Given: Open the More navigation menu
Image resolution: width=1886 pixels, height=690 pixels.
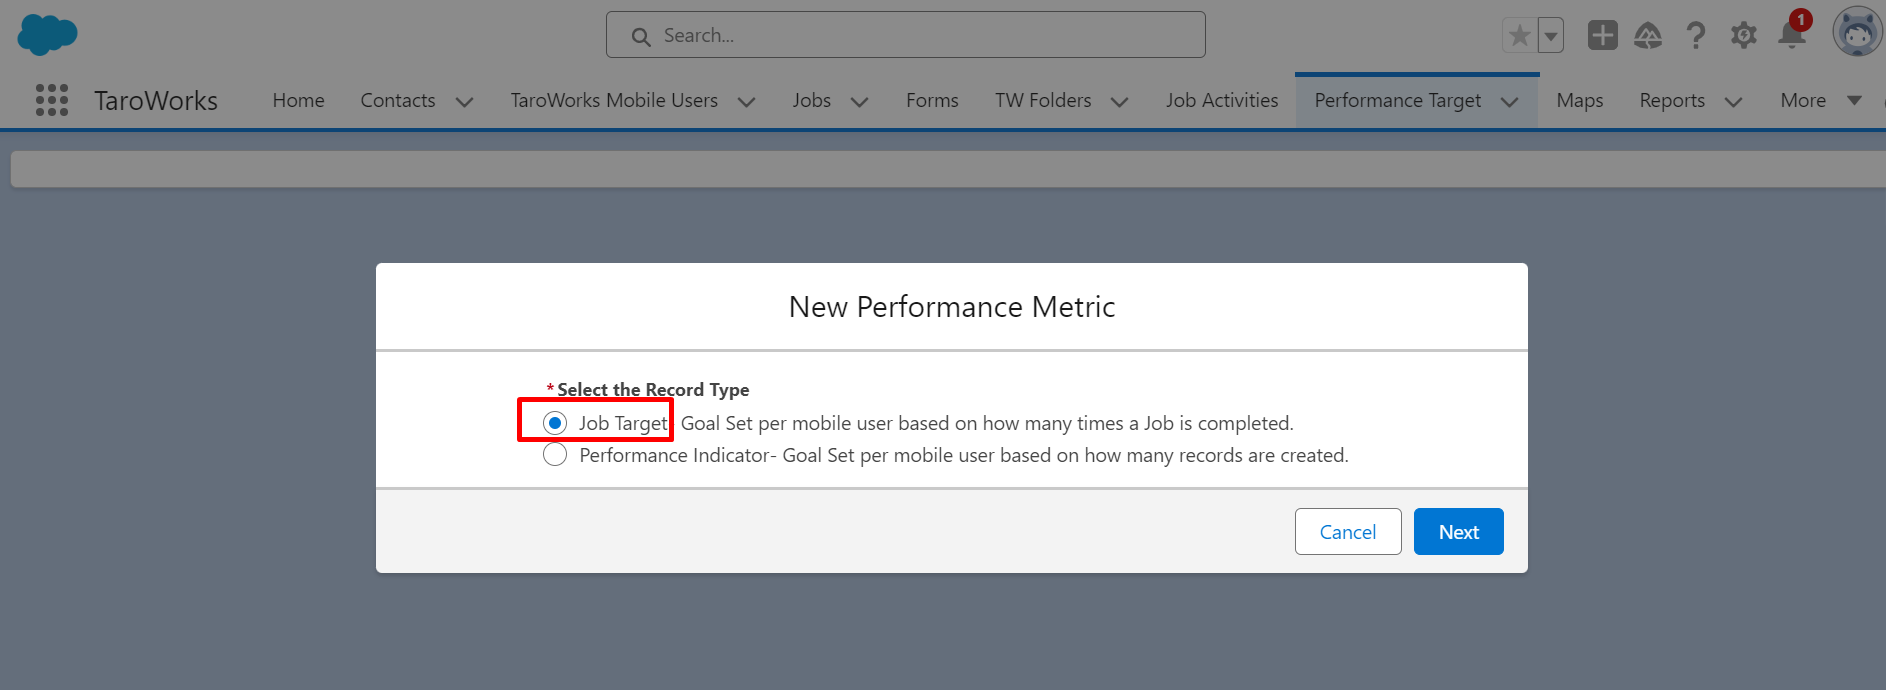Looking at the screenshot, I should coord(1820,100).
